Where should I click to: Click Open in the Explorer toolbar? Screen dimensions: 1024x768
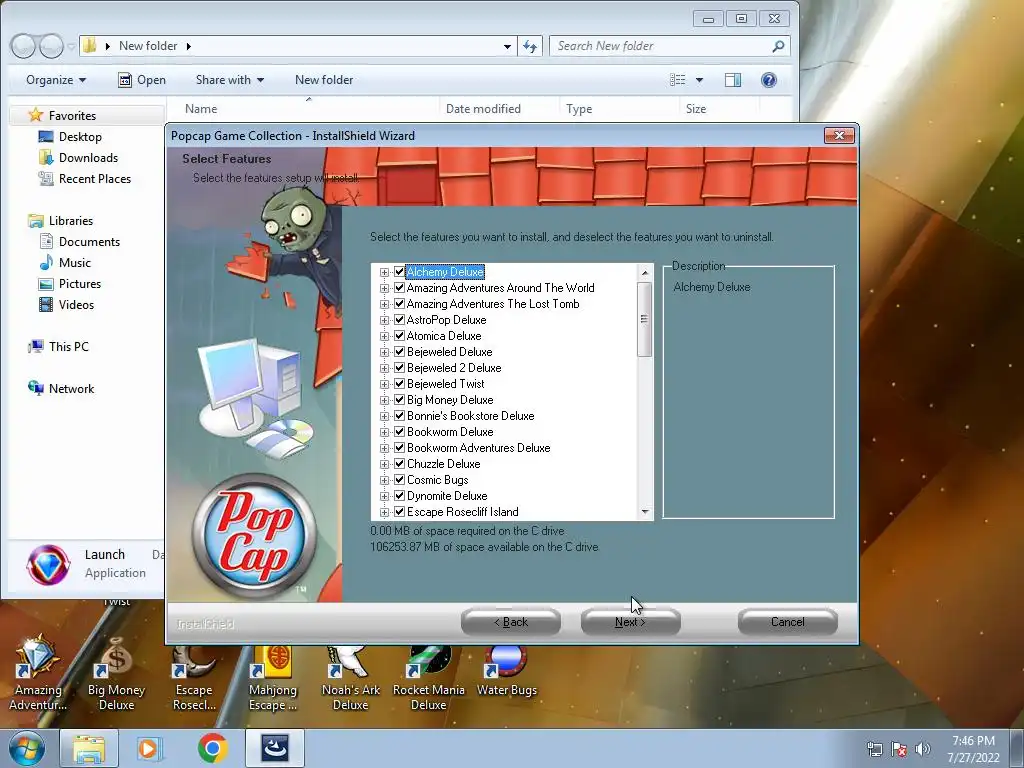142,80
